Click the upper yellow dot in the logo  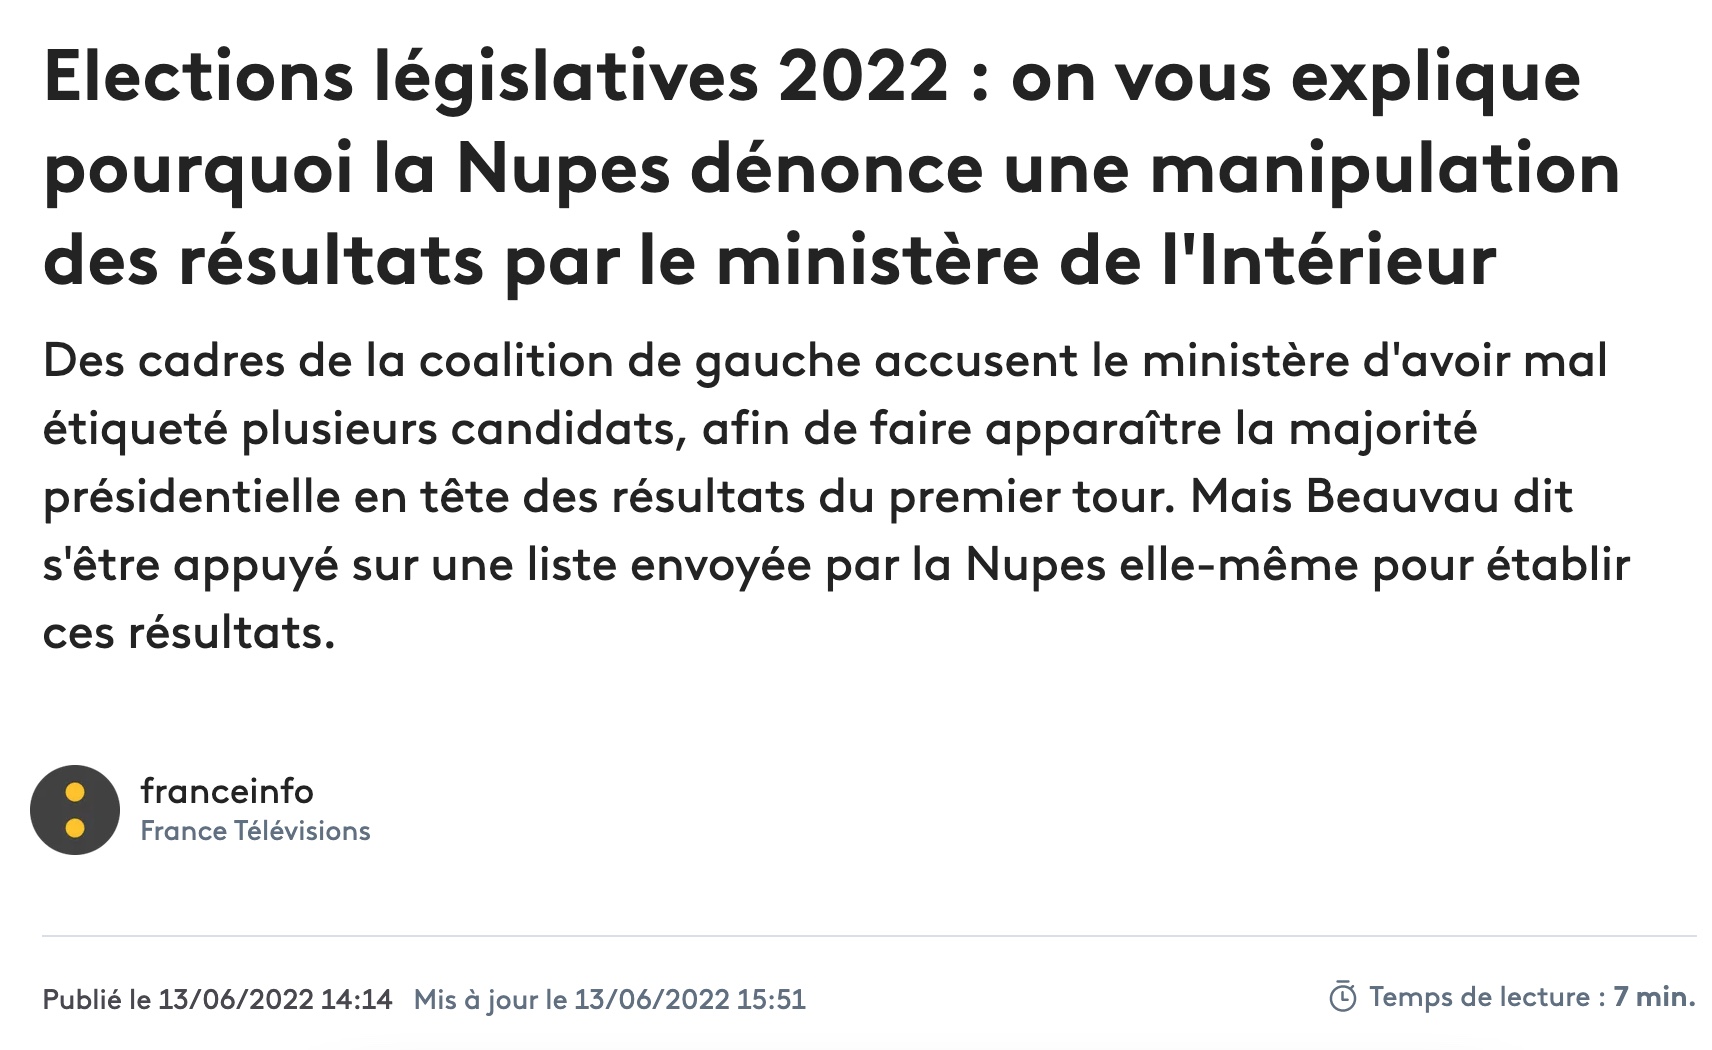[75, 794]
